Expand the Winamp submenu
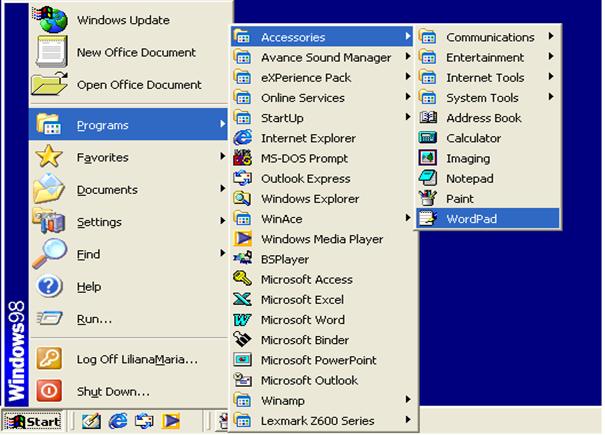Image resolution: width=605 pixels, height=435 pixels. pos(283,401)
